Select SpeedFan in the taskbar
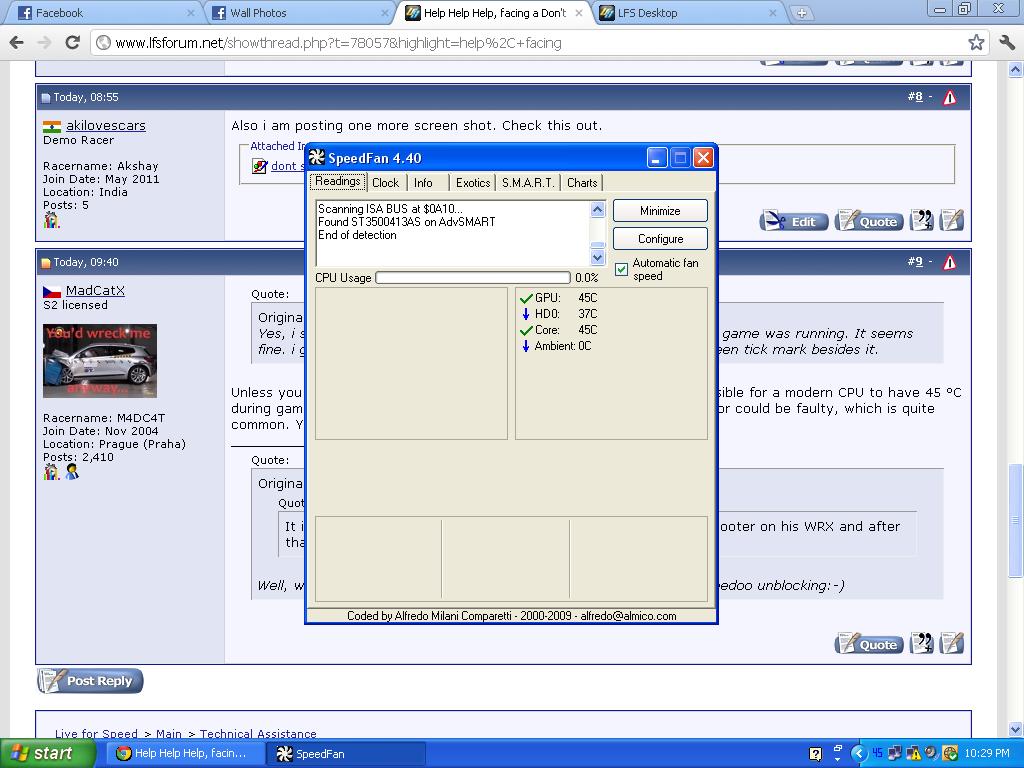 tap(346, 754)
